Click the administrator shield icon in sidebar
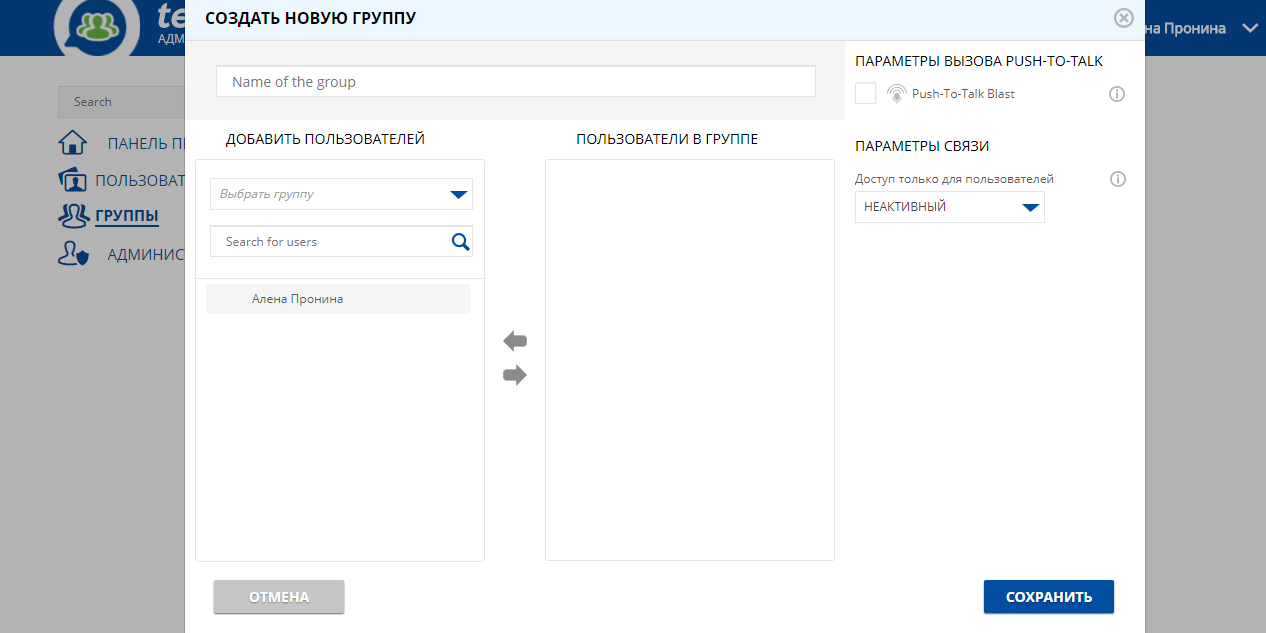The width and height of the screenshot is (1266, 633). tap(73, 254)
